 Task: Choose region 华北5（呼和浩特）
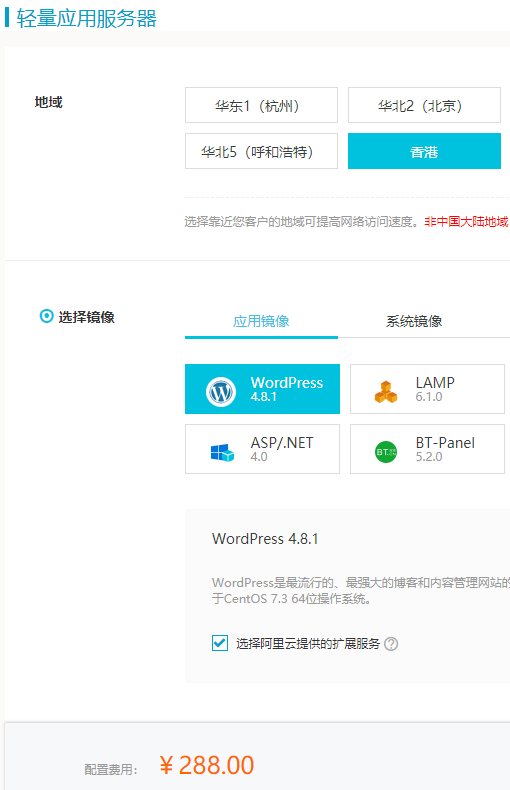click(261, 151)
